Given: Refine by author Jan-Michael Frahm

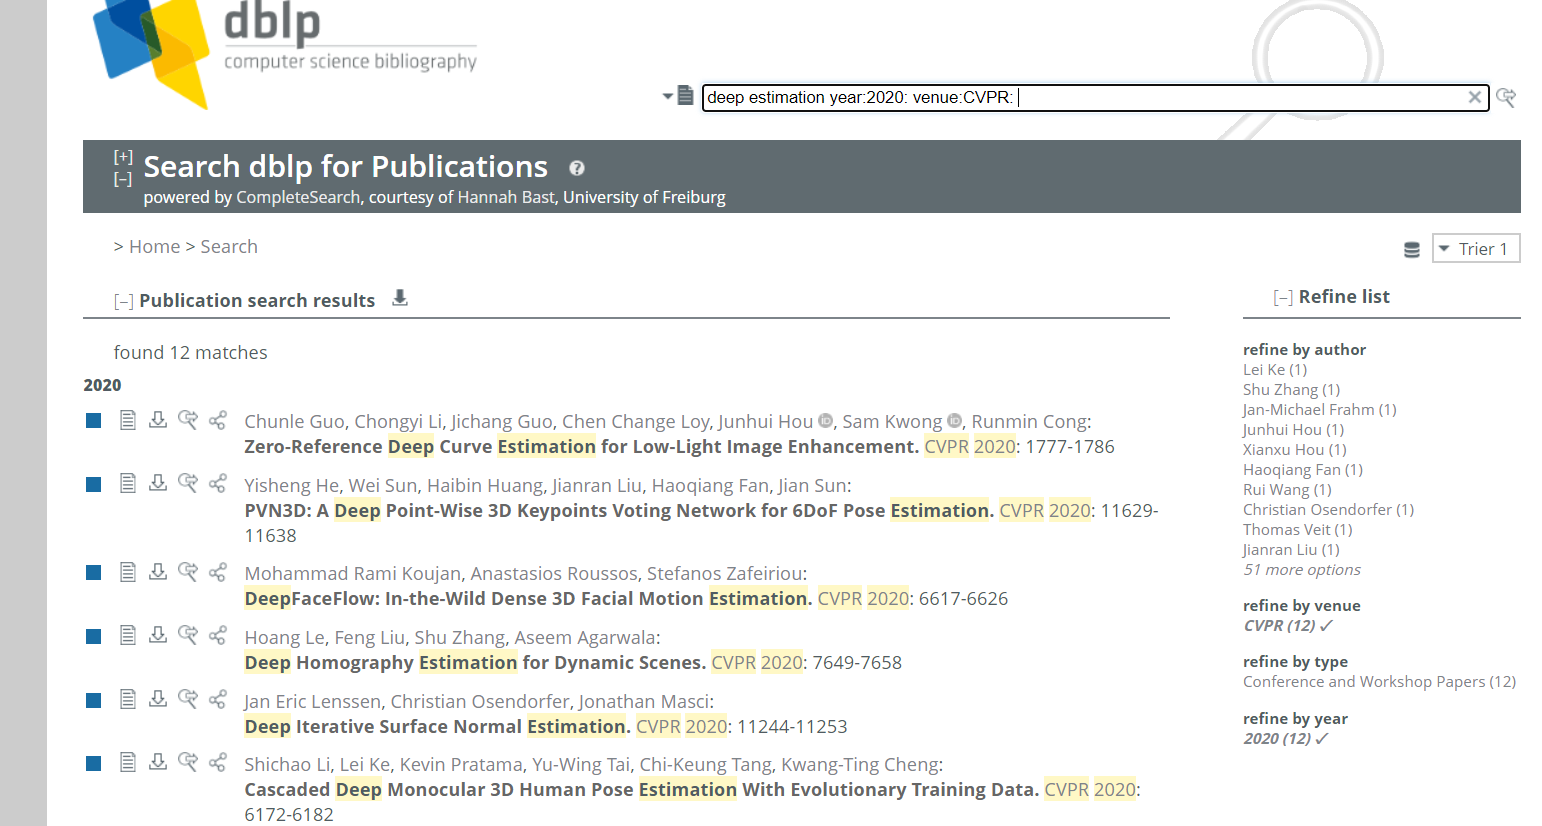Looking at the screenshot, I should click(1319, 410).
